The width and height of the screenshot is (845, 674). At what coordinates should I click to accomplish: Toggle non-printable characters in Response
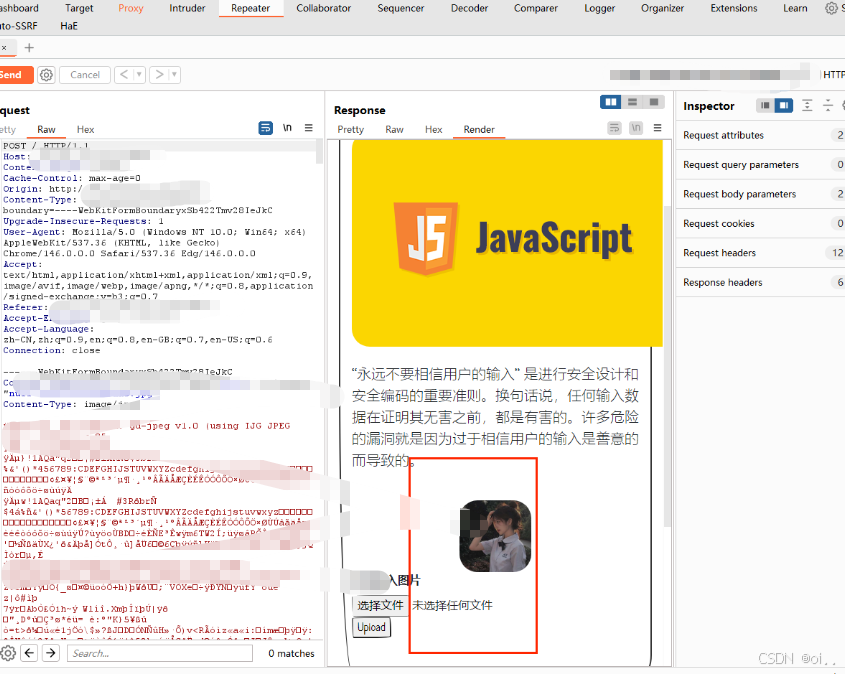(x=636, y=128)
